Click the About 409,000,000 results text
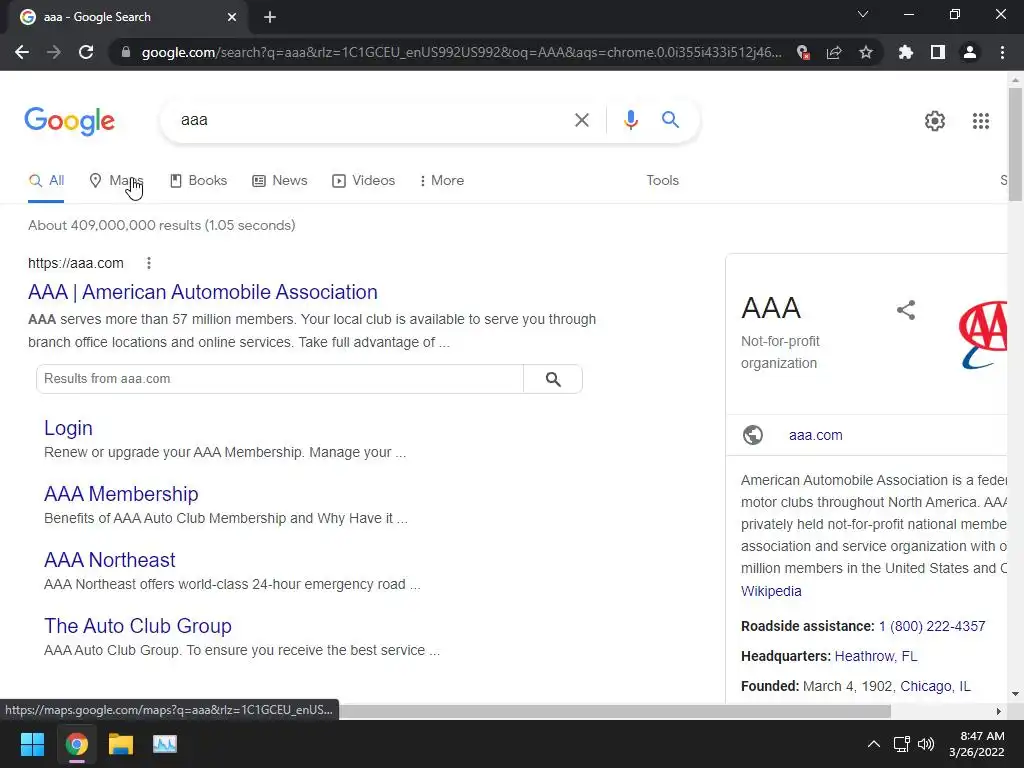The image size is (1024, 768). (x=162, y=226)
